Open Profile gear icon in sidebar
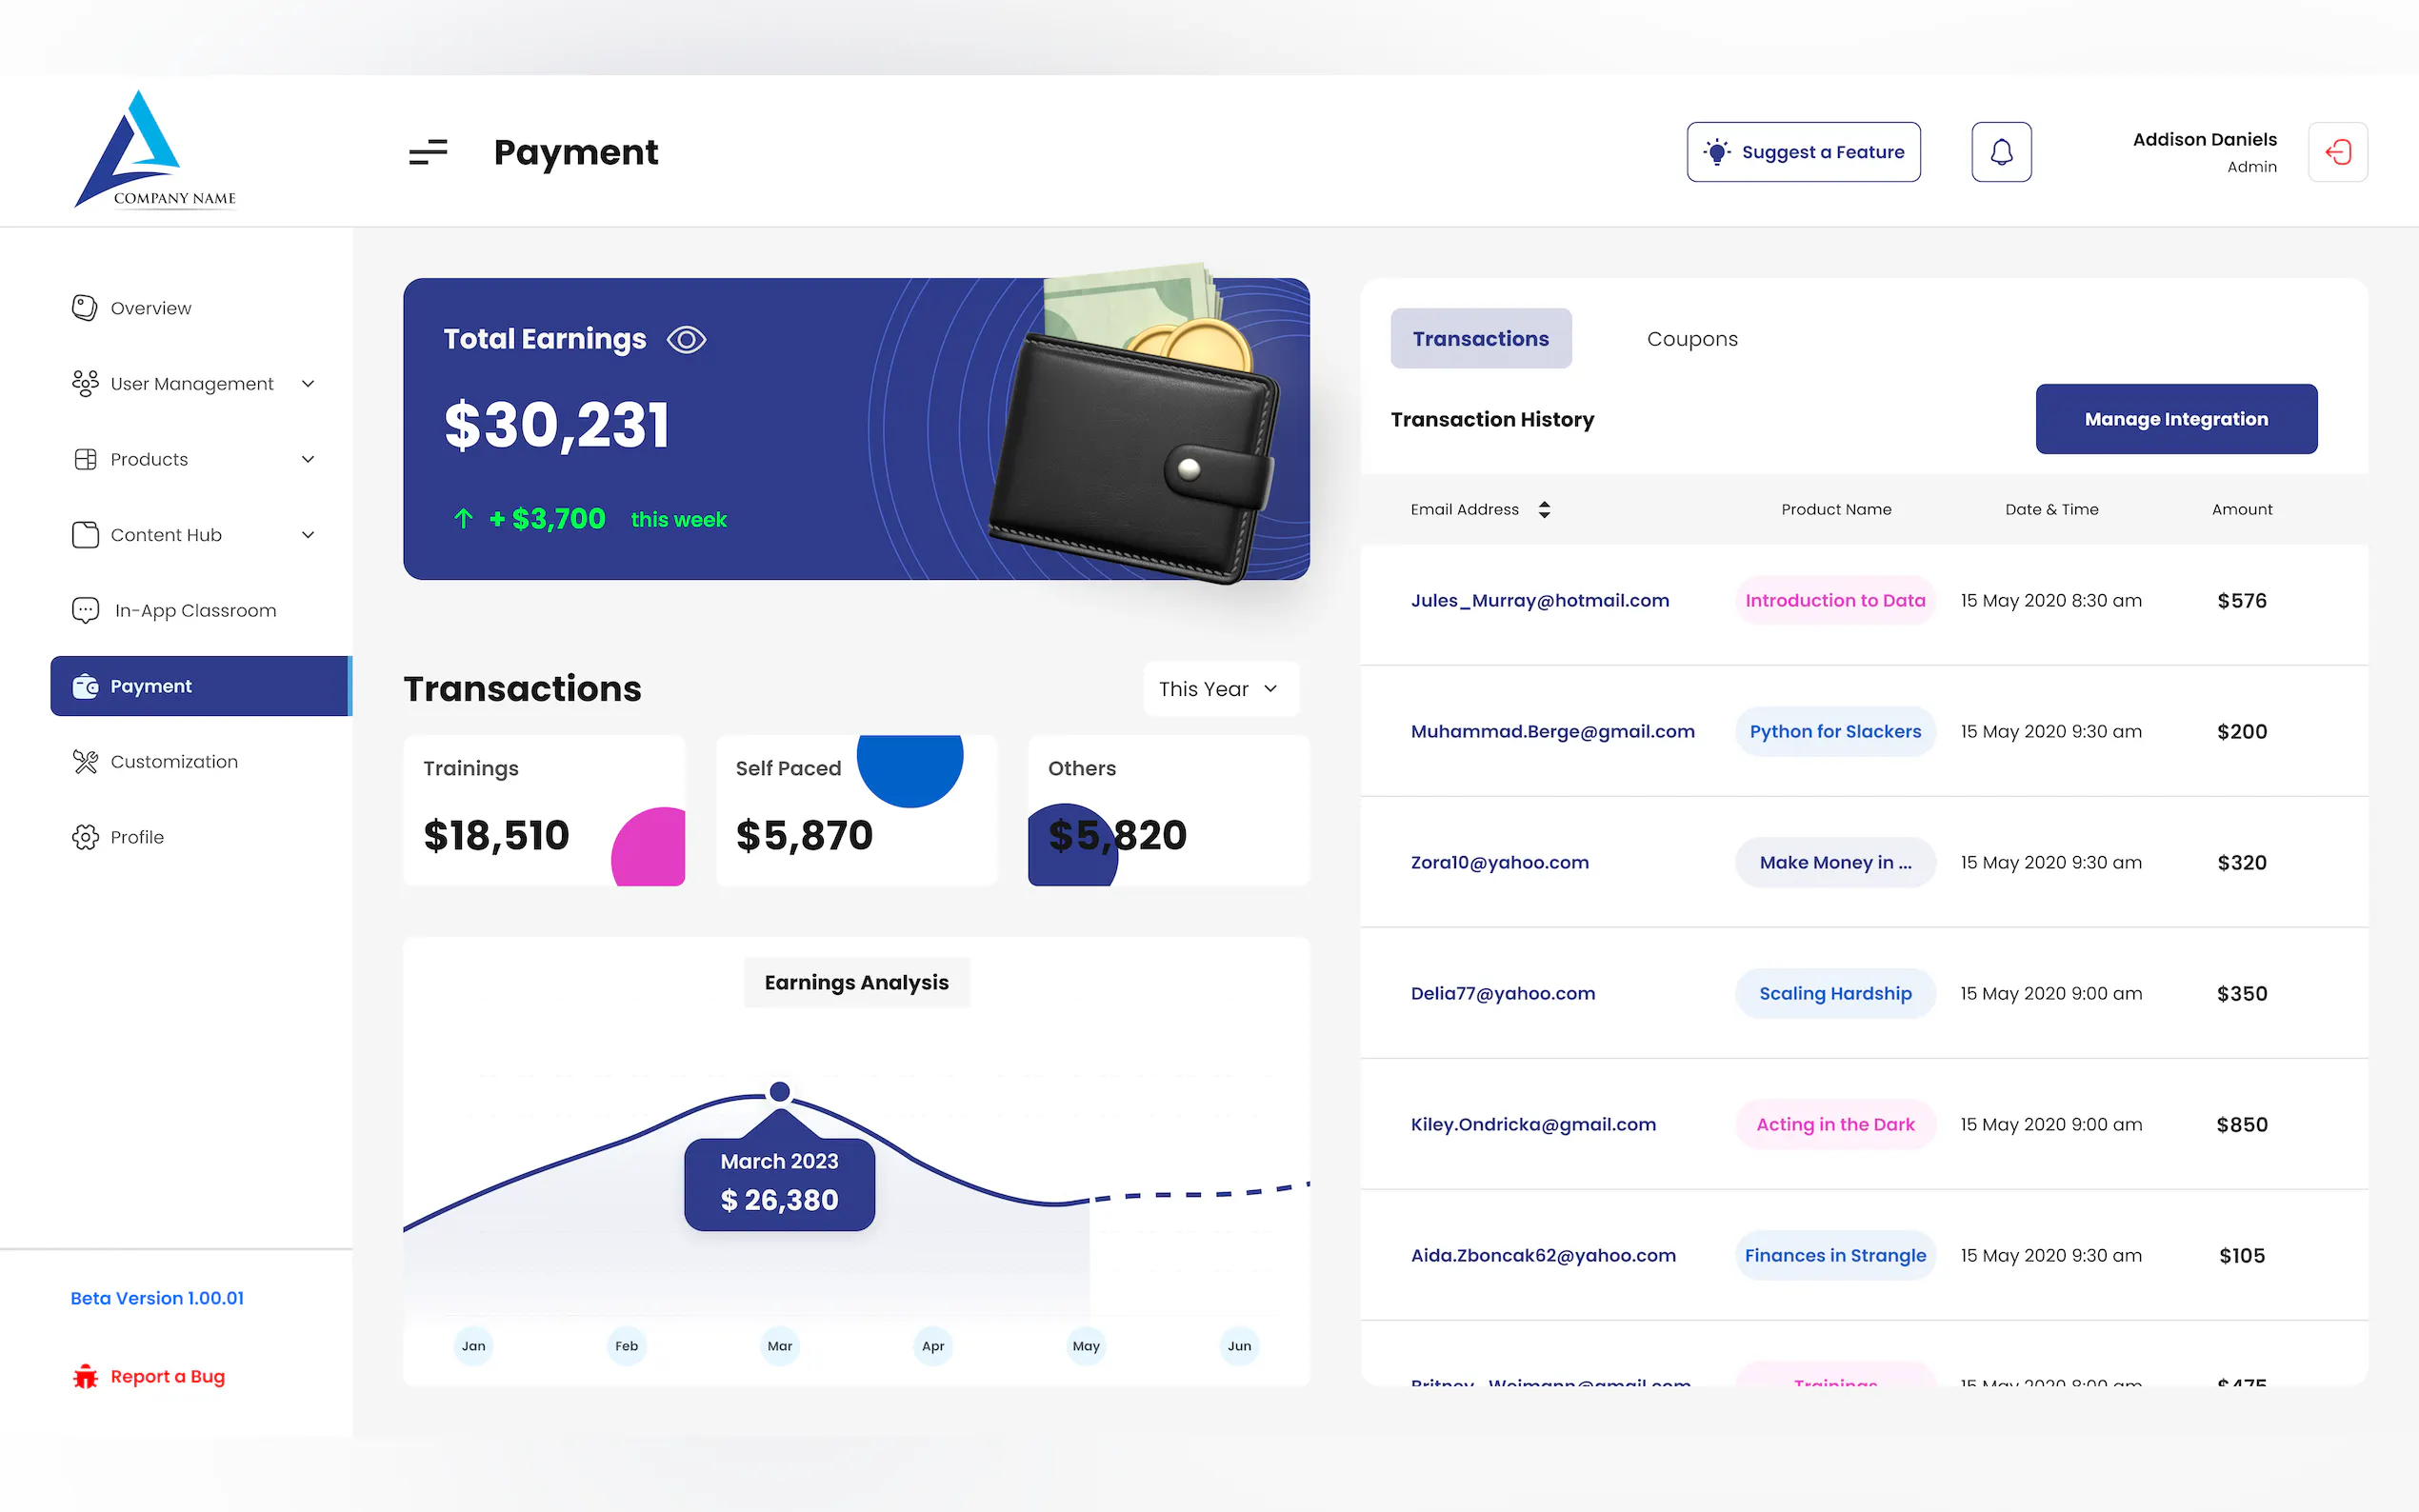The image size is (2419, 1512). (85, 837)
